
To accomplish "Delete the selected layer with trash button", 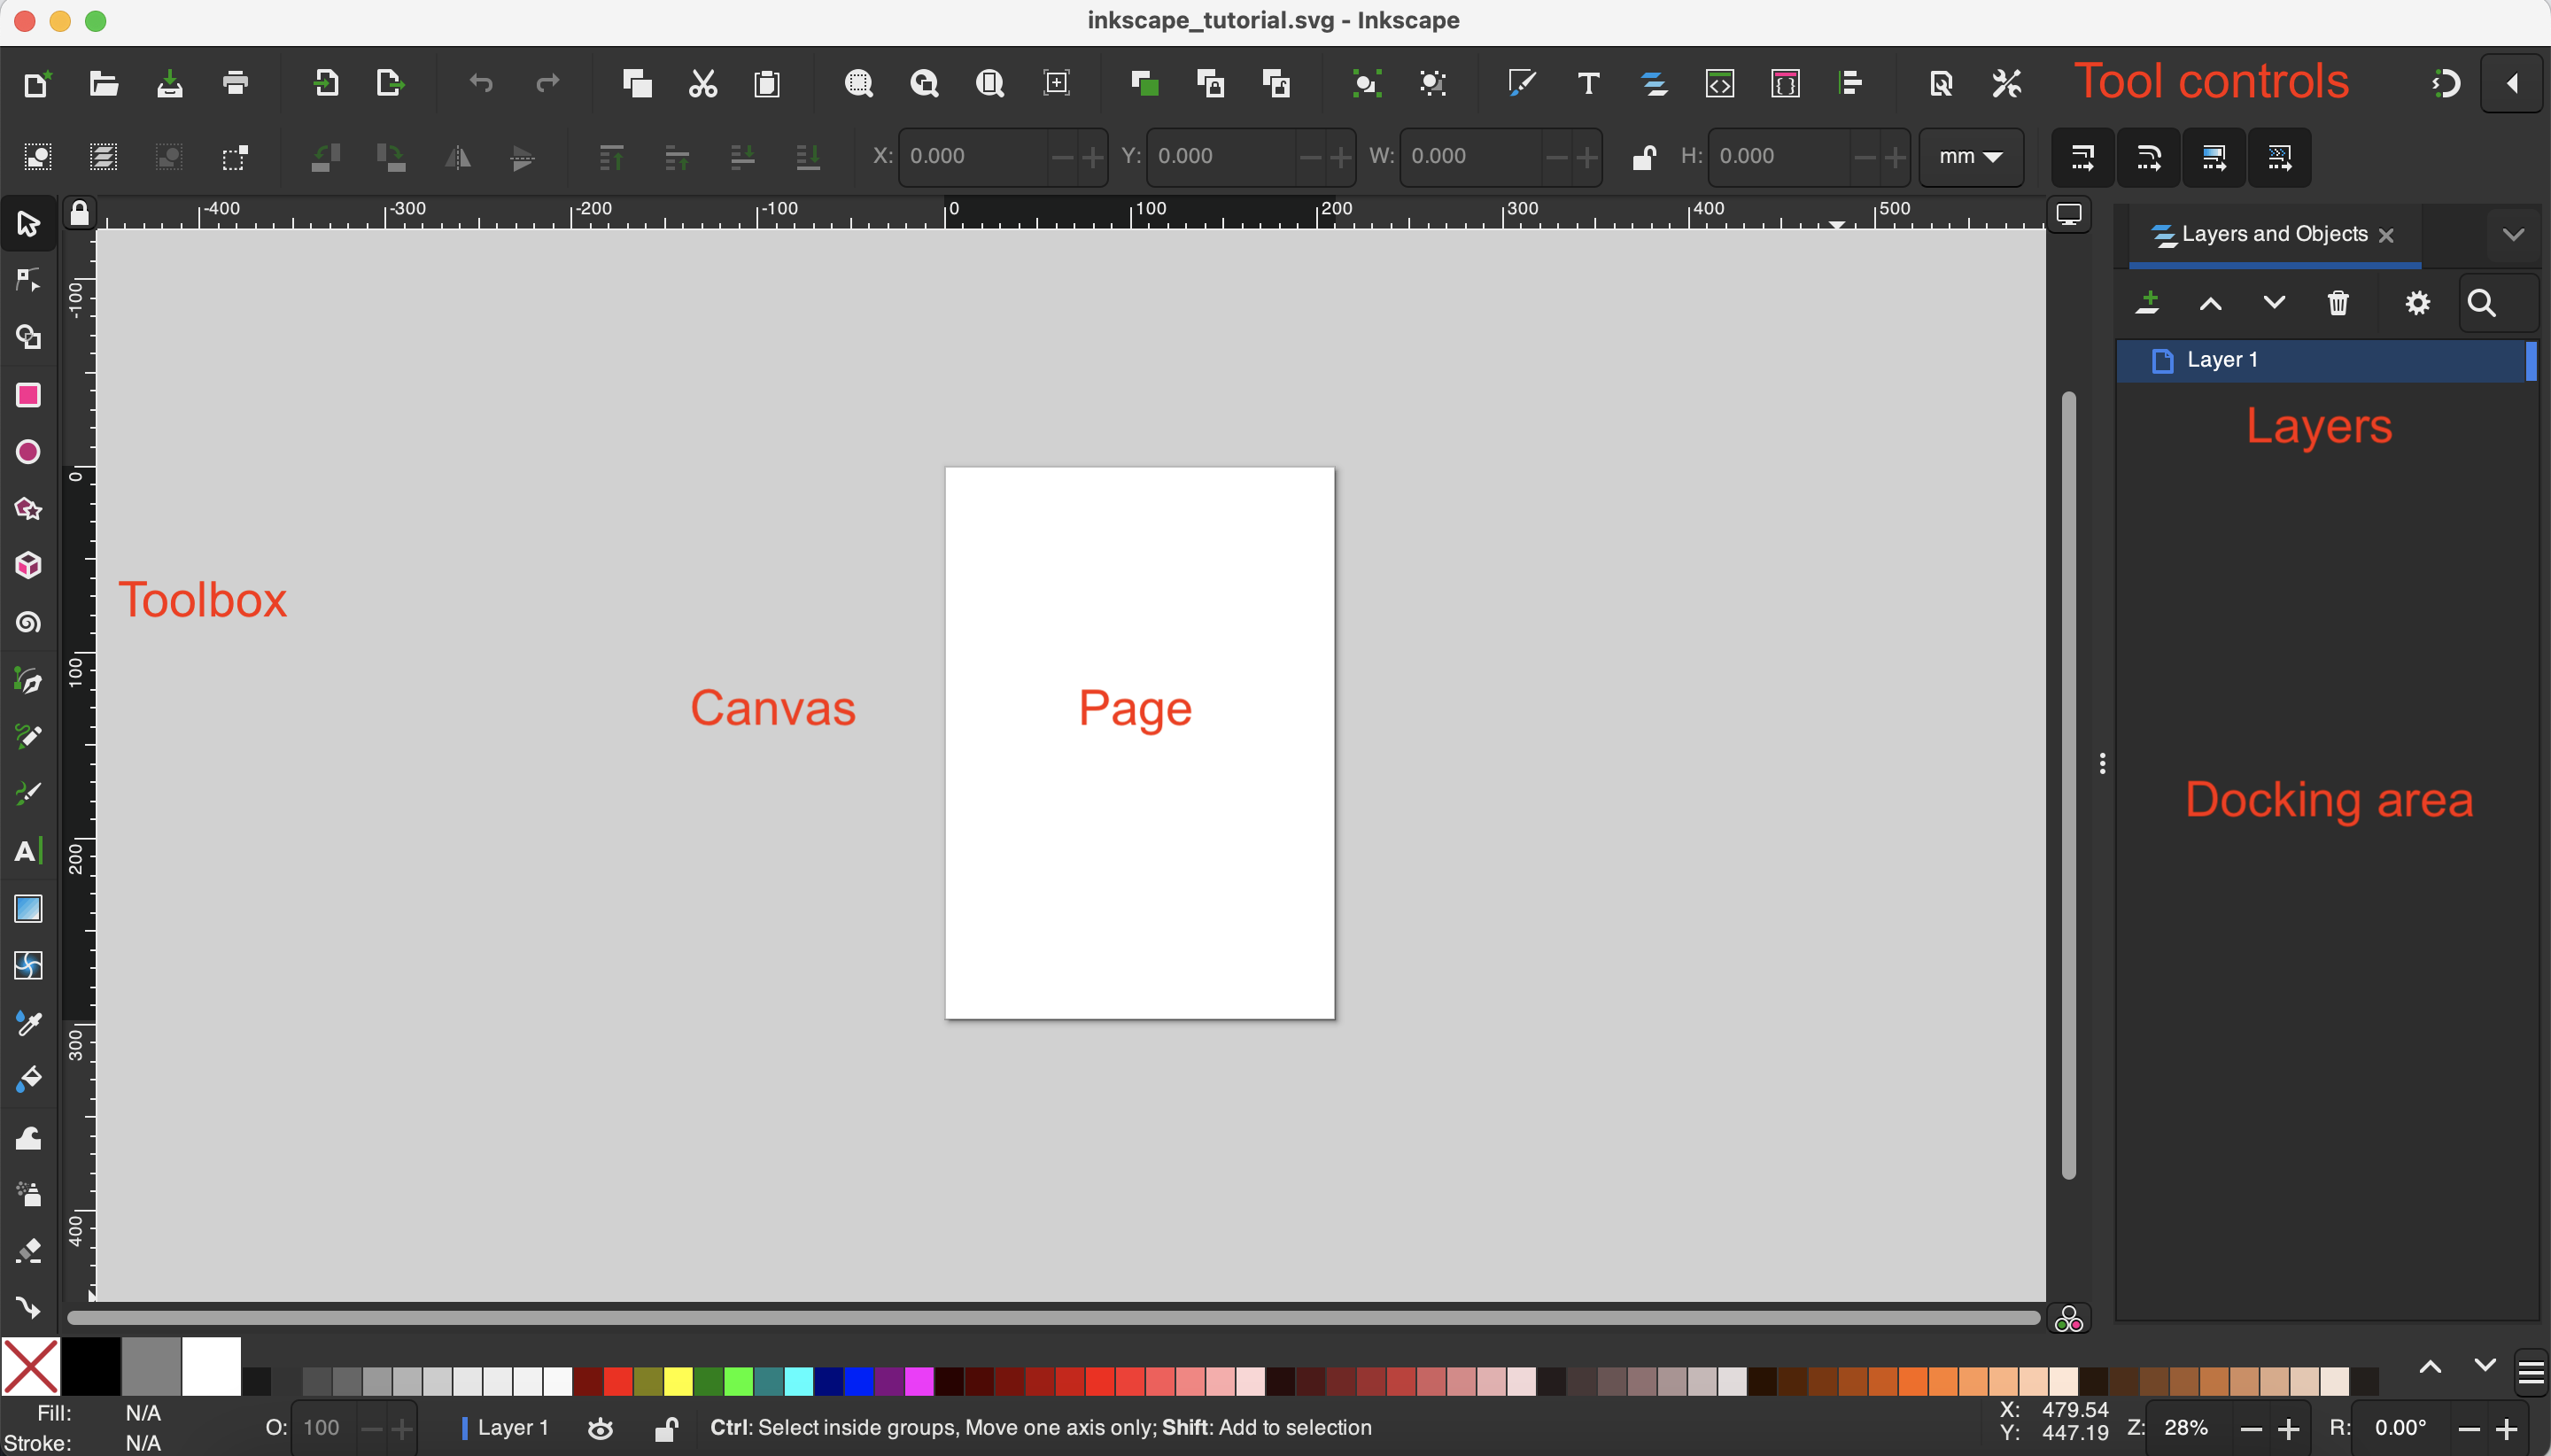I will tap(2337, 303).
